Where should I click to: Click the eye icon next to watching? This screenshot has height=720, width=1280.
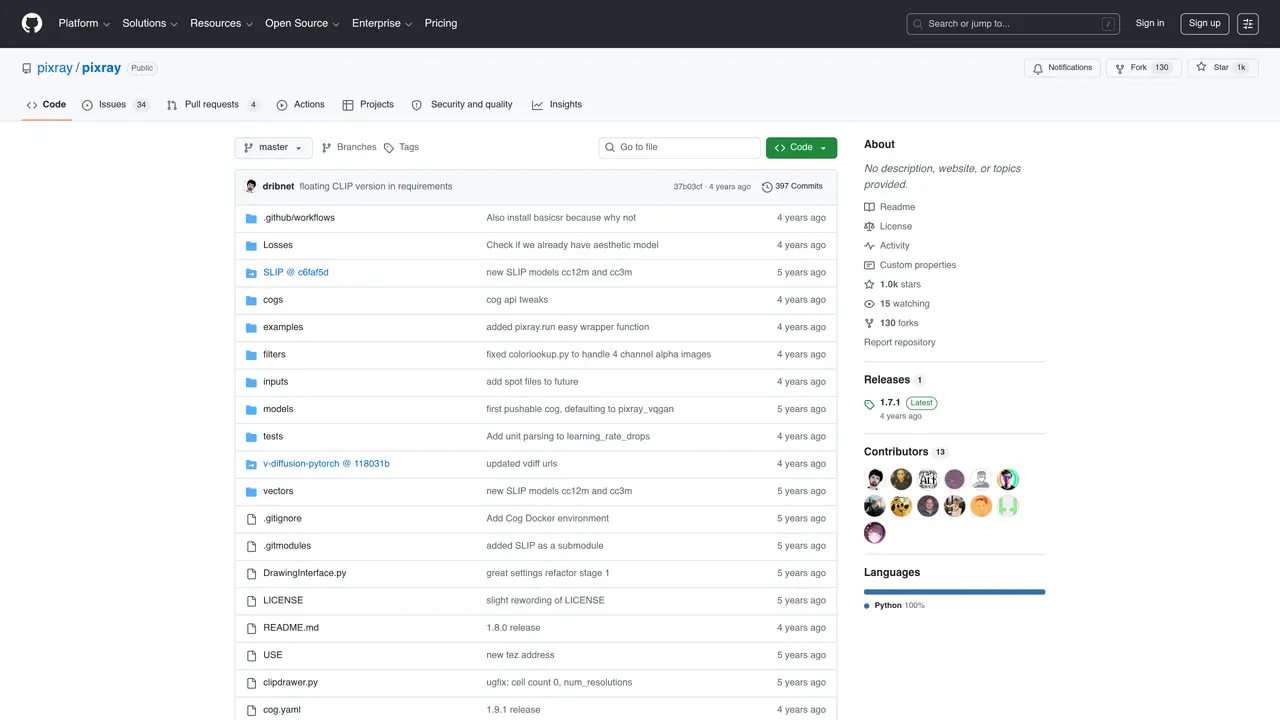pyautogui.click(x=870, y=304)
